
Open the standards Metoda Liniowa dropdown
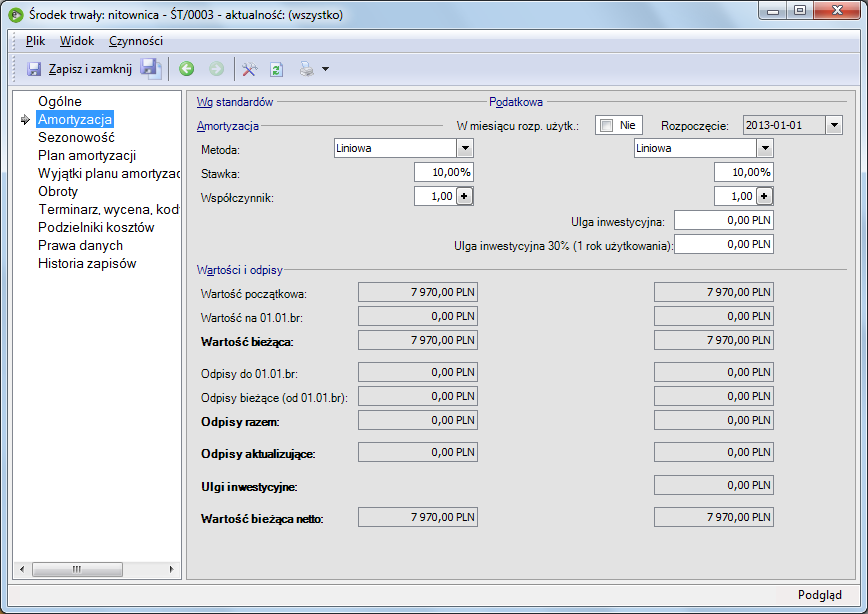[x=465, y=148]
